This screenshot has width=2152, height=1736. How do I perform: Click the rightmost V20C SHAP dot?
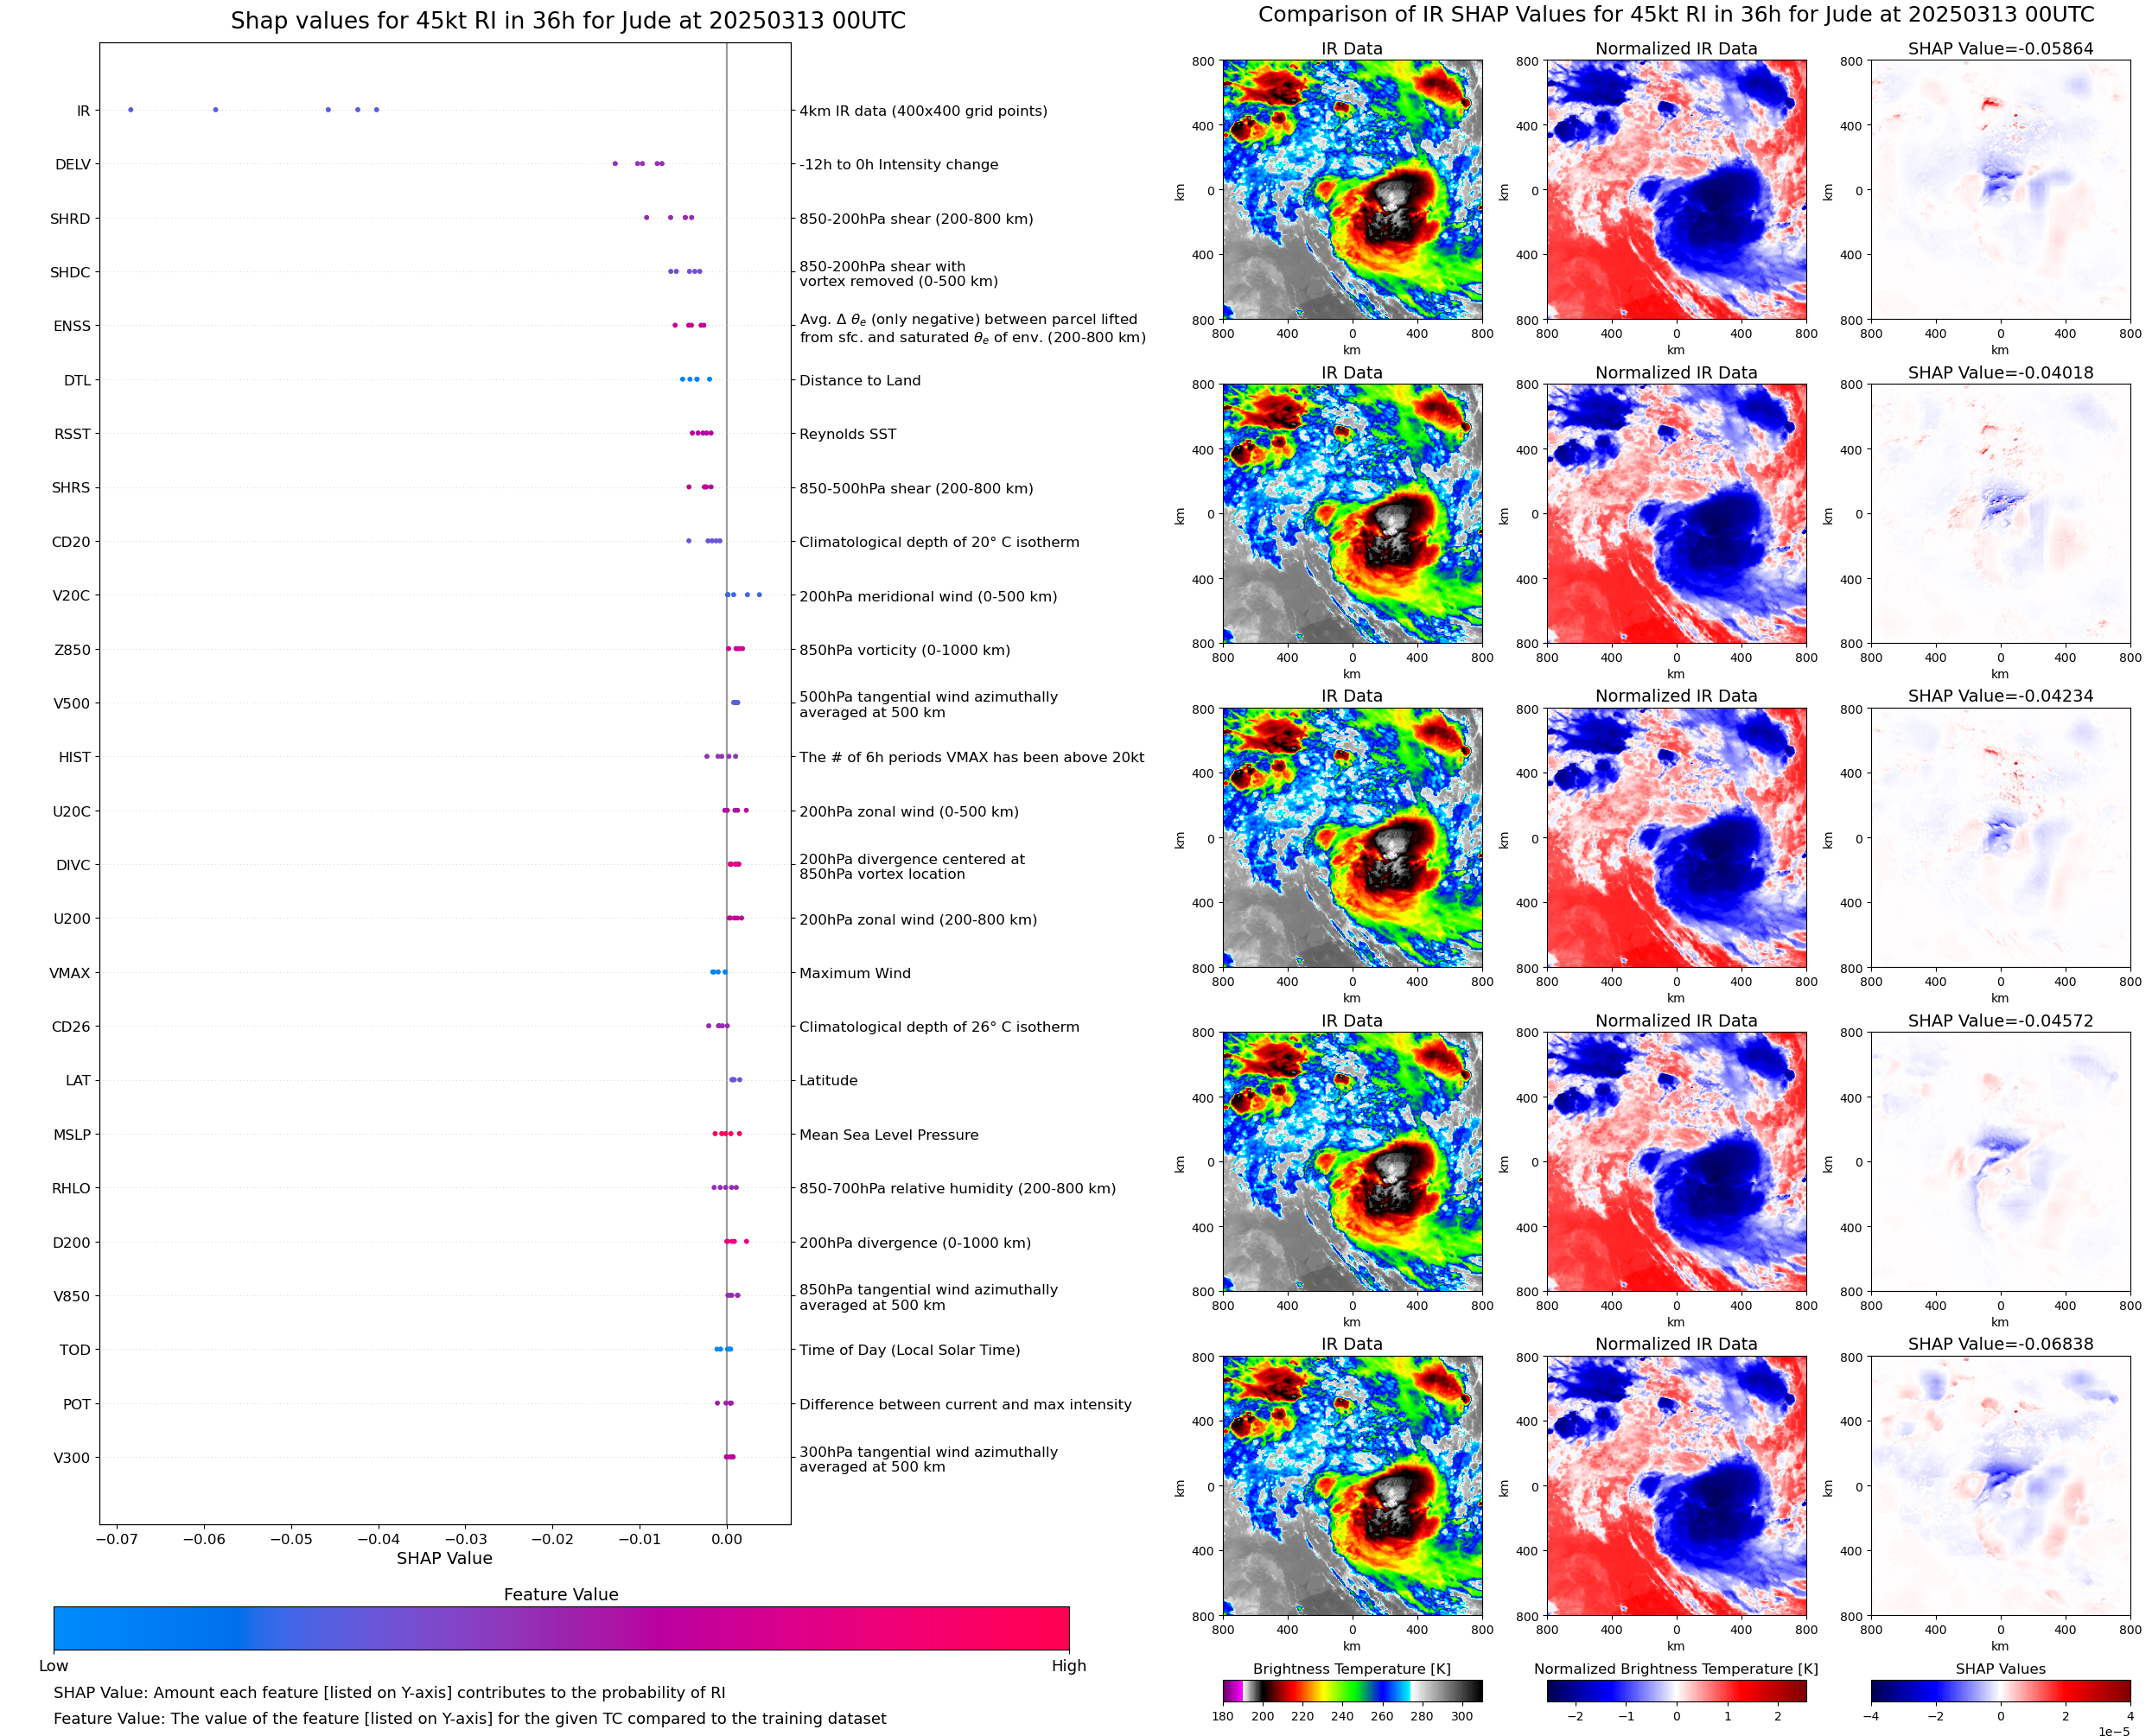pyautogui.click(x=759, y=595)
